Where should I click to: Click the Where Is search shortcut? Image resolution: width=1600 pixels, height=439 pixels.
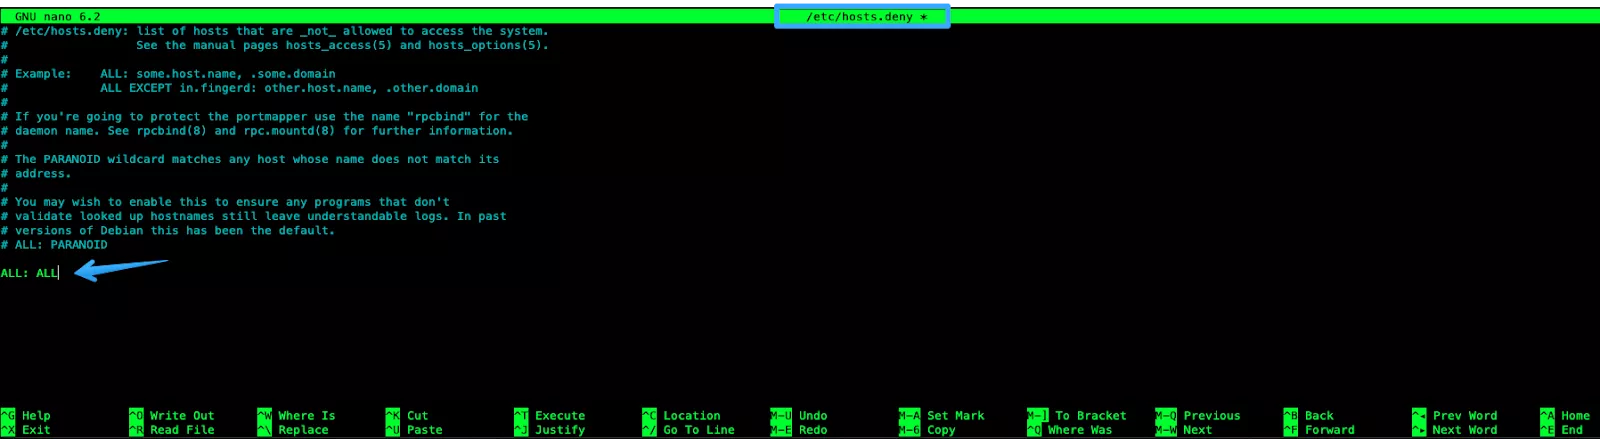pyautogui.click(x=306, y=416)
